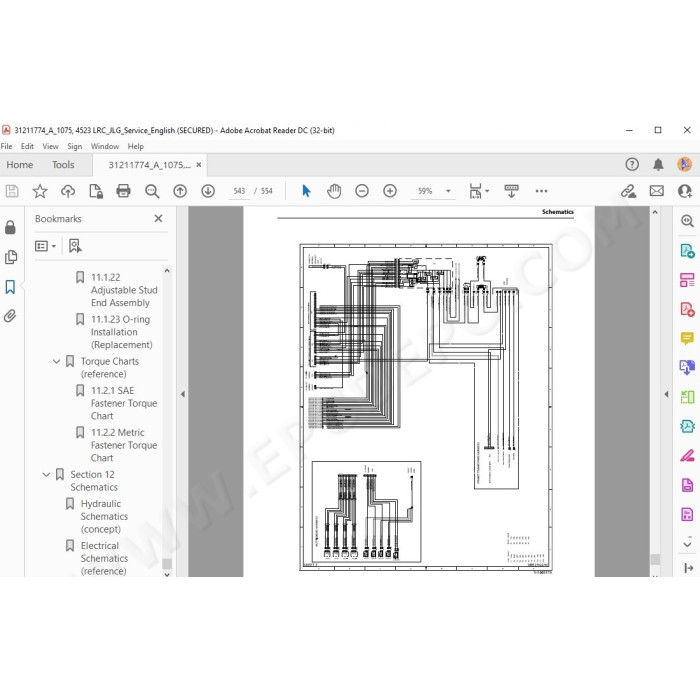Open security lock panel in sidebar
This screenshot has width=700, height=700.
click(10, 227)
